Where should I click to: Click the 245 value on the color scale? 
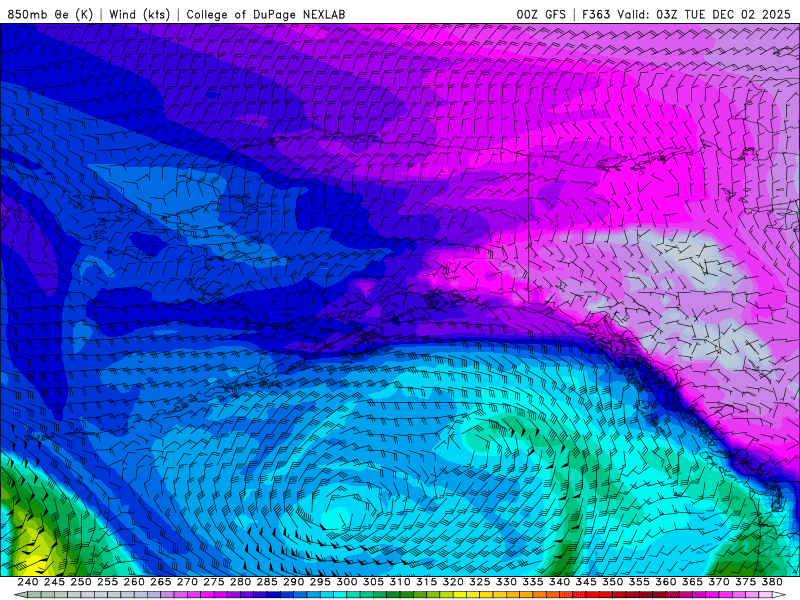54,582
